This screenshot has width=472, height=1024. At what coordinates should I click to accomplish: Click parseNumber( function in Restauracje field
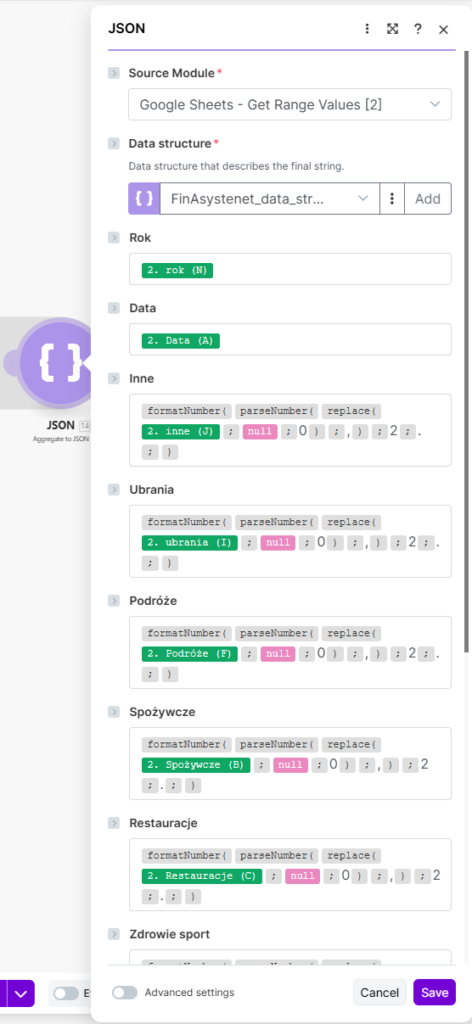pos(276,856)
